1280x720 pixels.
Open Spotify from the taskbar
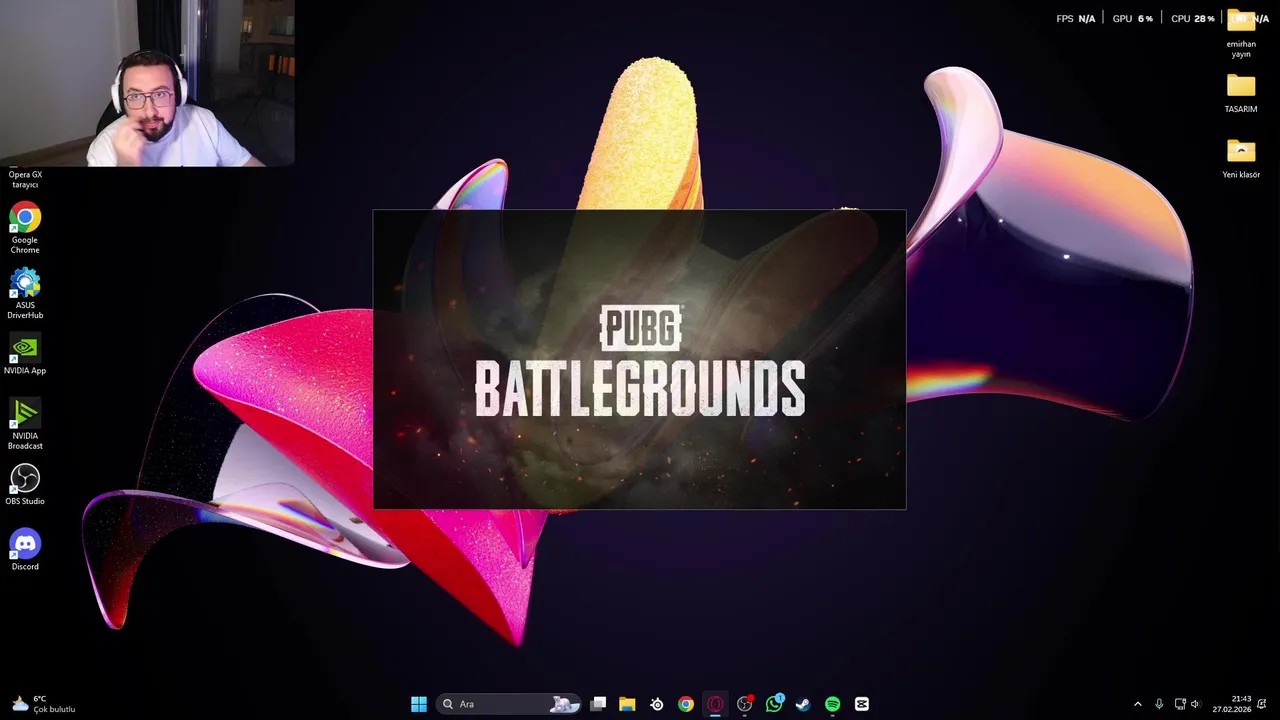pyautogui.click(x=833, y=704)
